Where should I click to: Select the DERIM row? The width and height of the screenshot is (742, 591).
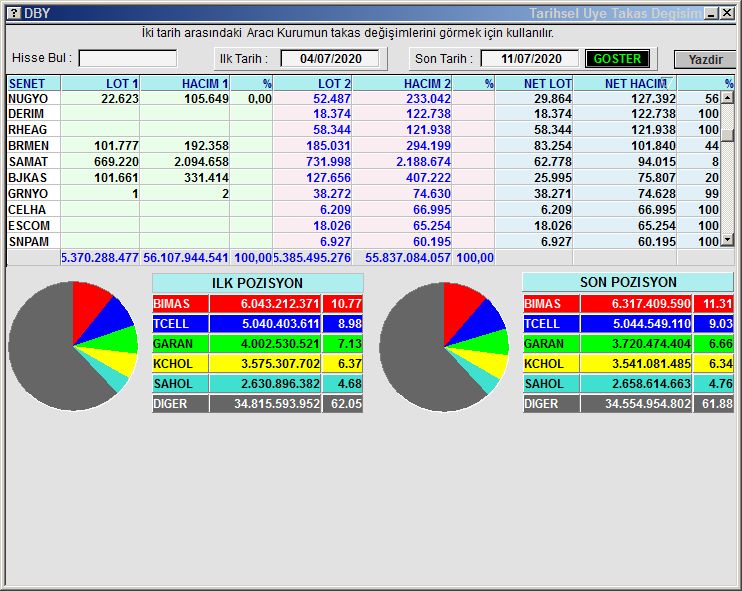pyautogui.click(x=363, y=114)
